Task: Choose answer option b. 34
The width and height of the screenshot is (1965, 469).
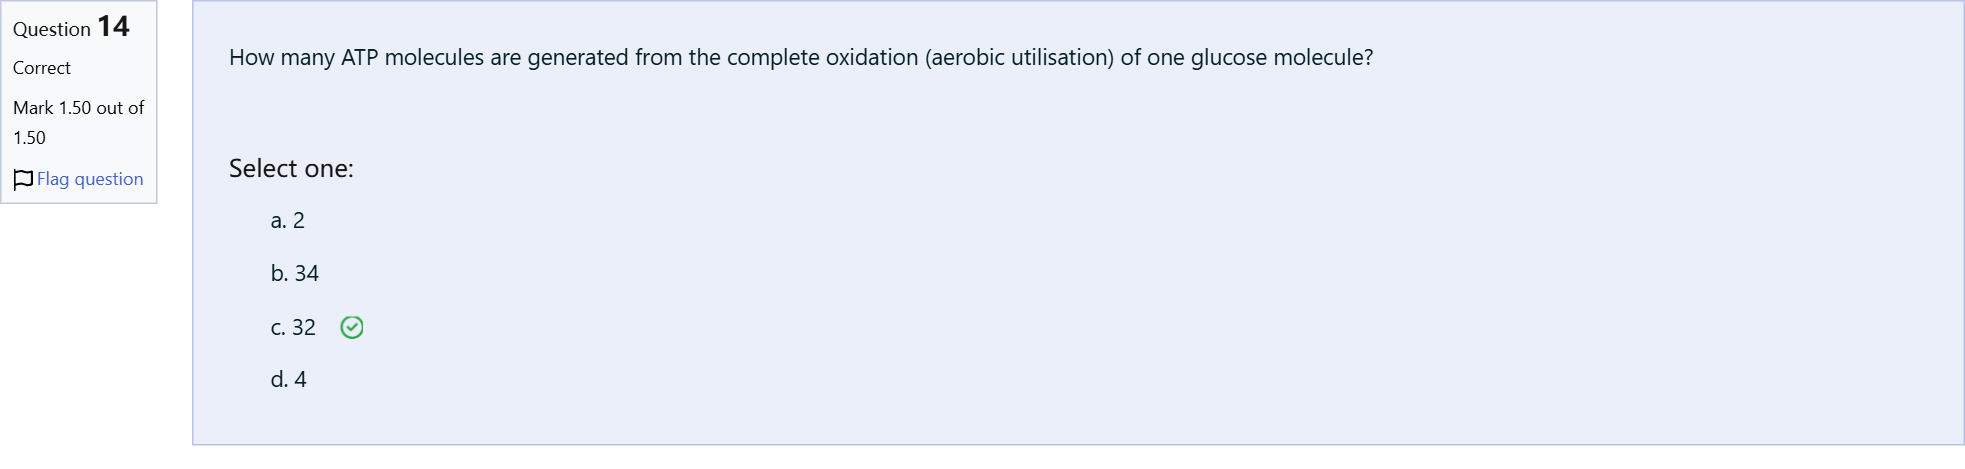Action: pos(295,273)
